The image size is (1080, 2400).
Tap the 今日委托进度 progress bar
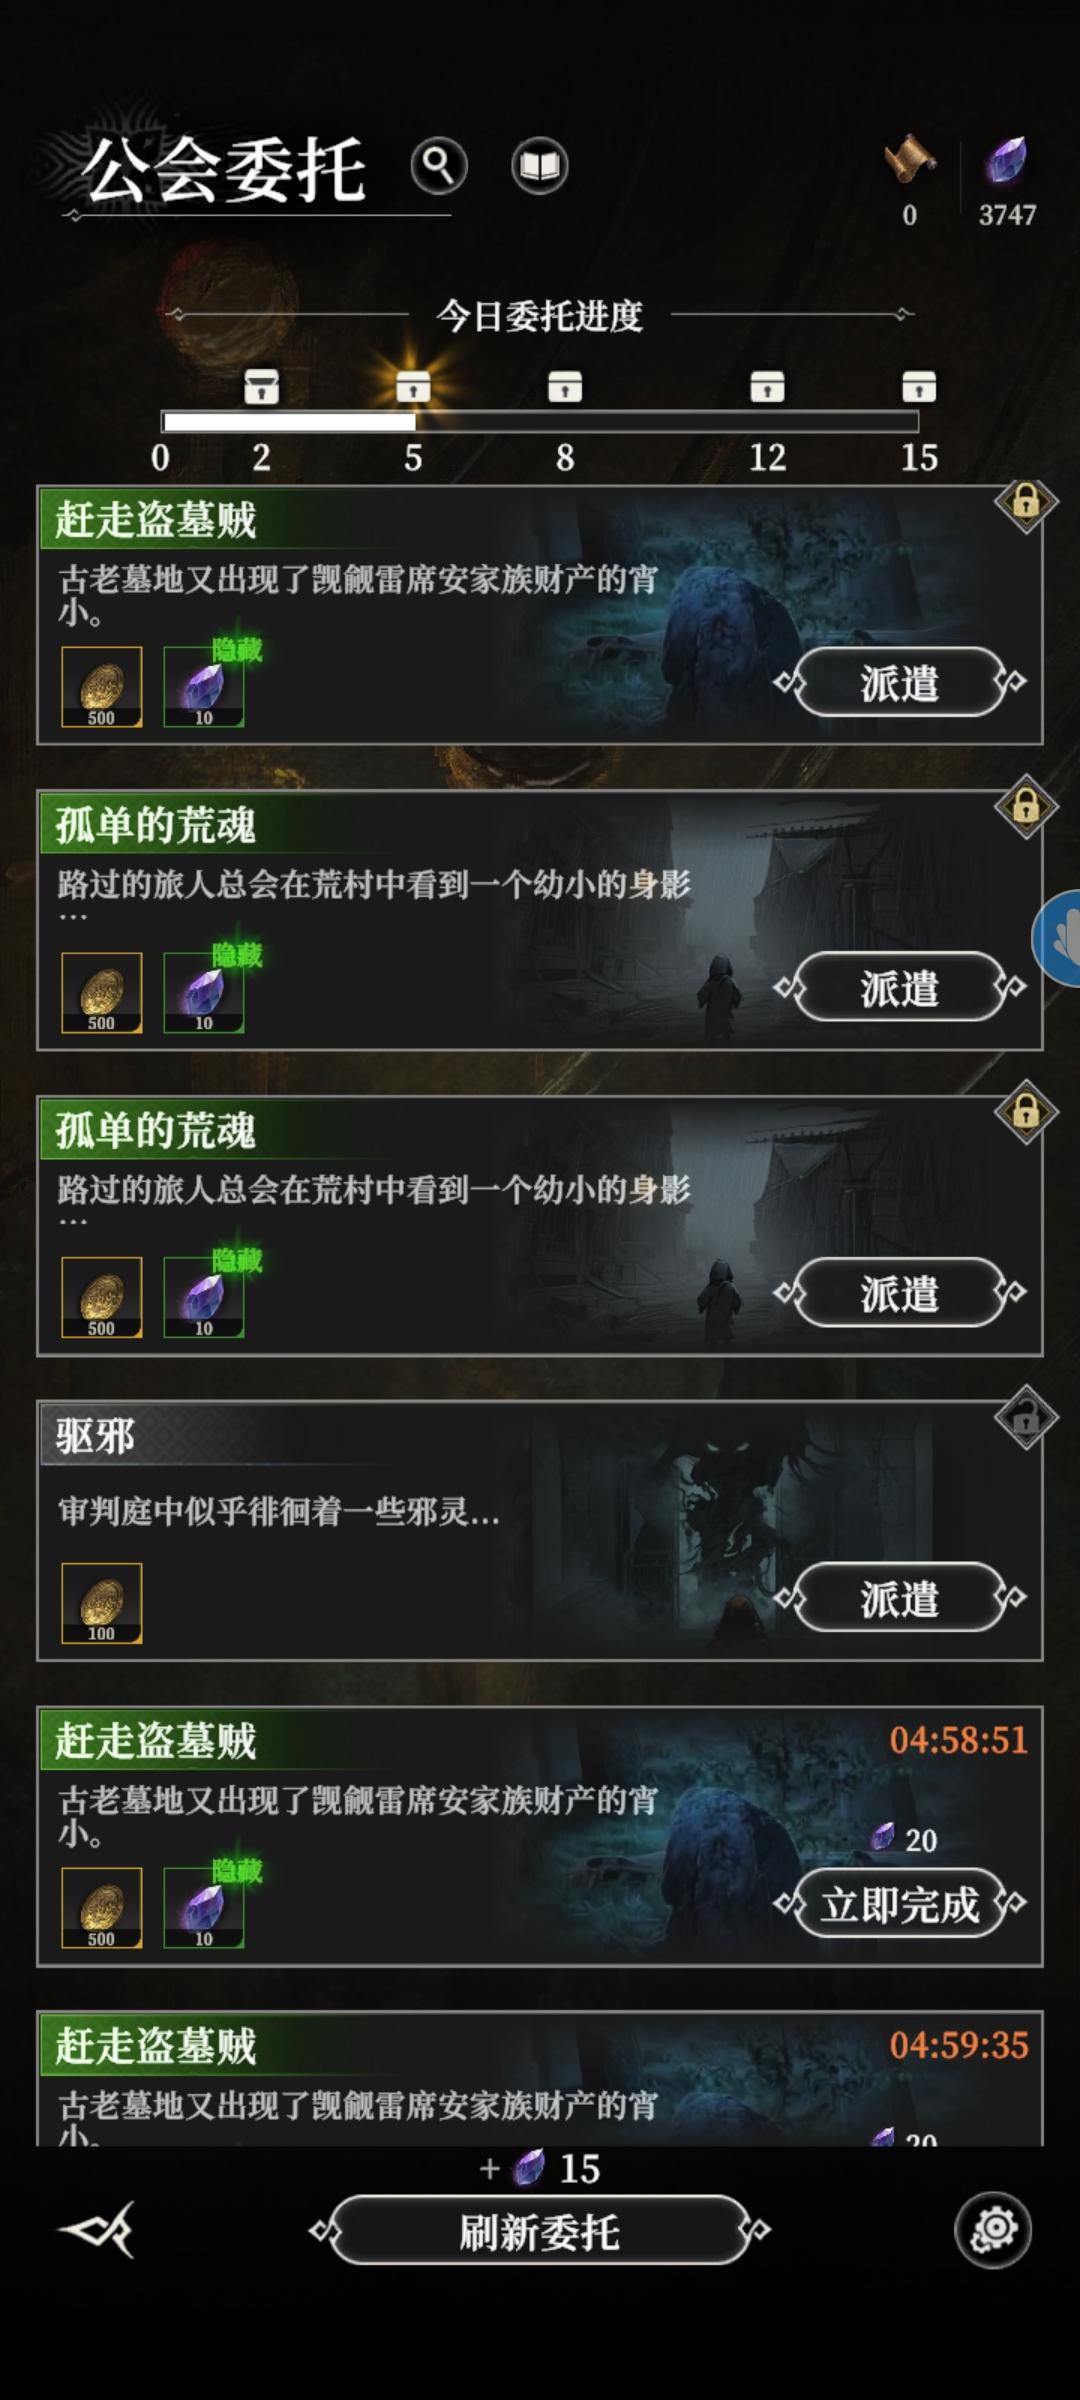(540, 421)
